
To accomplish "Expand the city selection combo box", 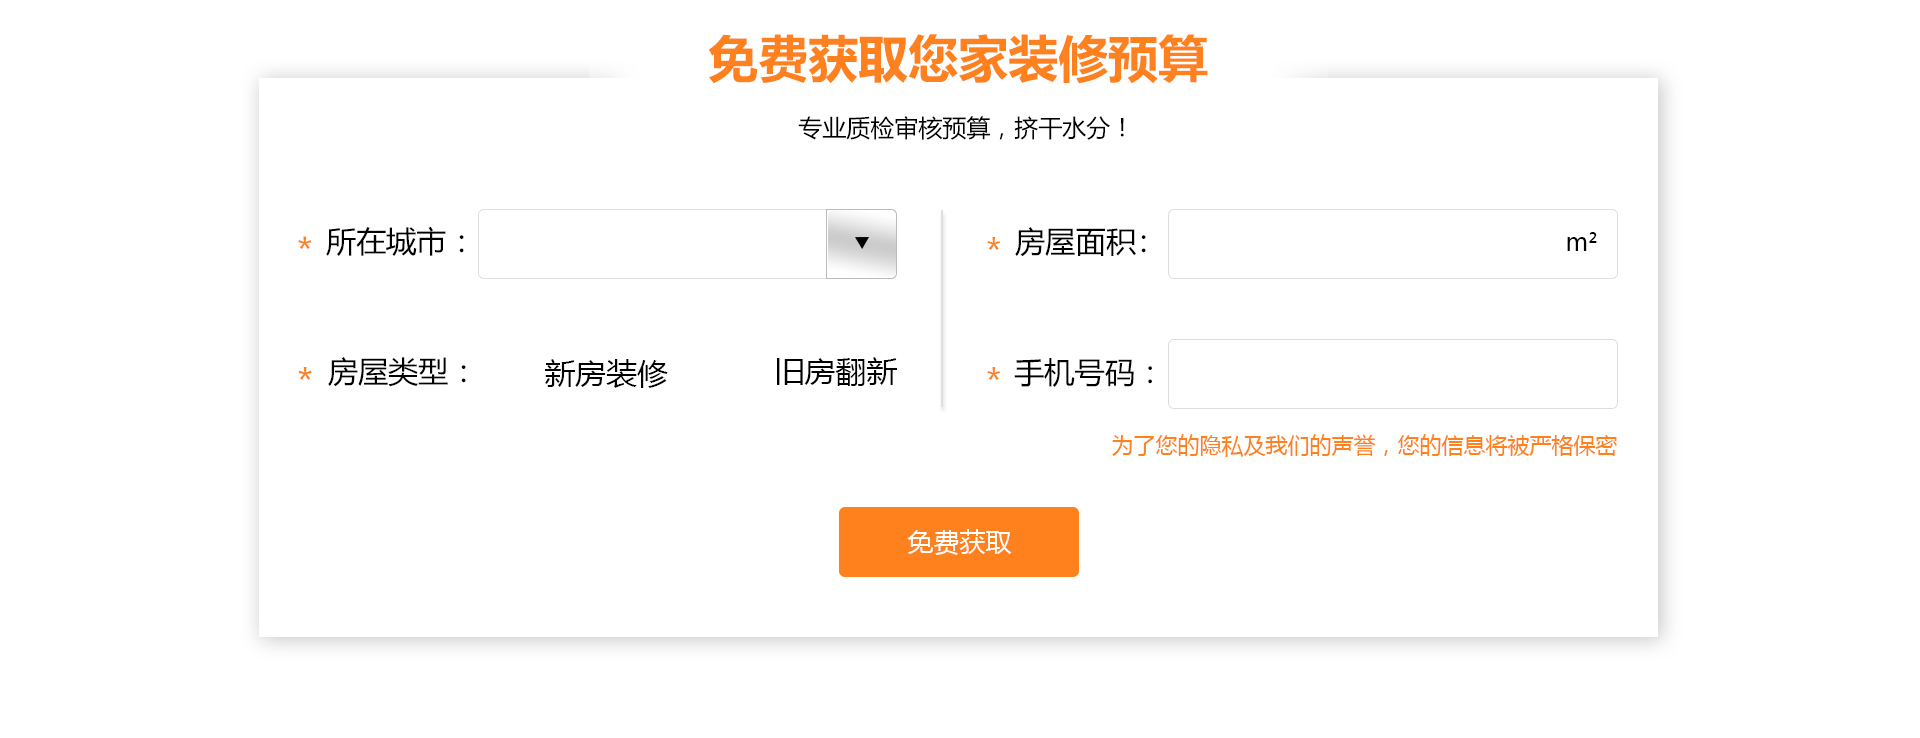I will pos(861,243).
